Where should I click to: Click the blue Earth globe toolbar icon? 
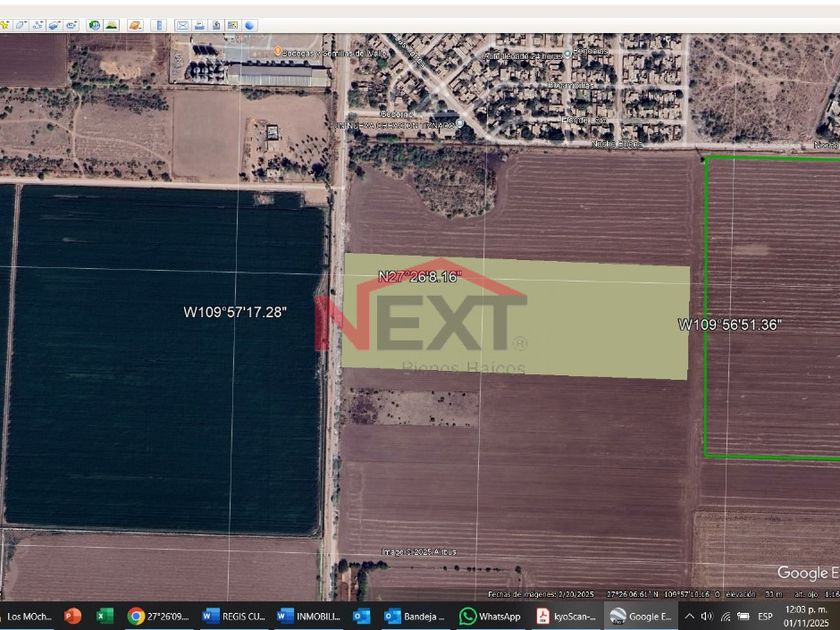point(250,25)
